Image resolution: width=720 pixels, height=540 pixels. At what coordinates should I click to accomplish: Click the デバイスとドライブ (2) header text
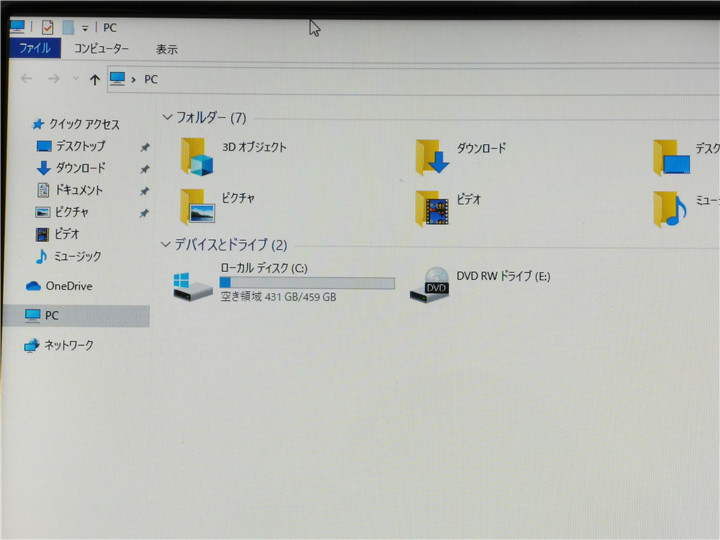pyautogui.click(x=231, y=245)
